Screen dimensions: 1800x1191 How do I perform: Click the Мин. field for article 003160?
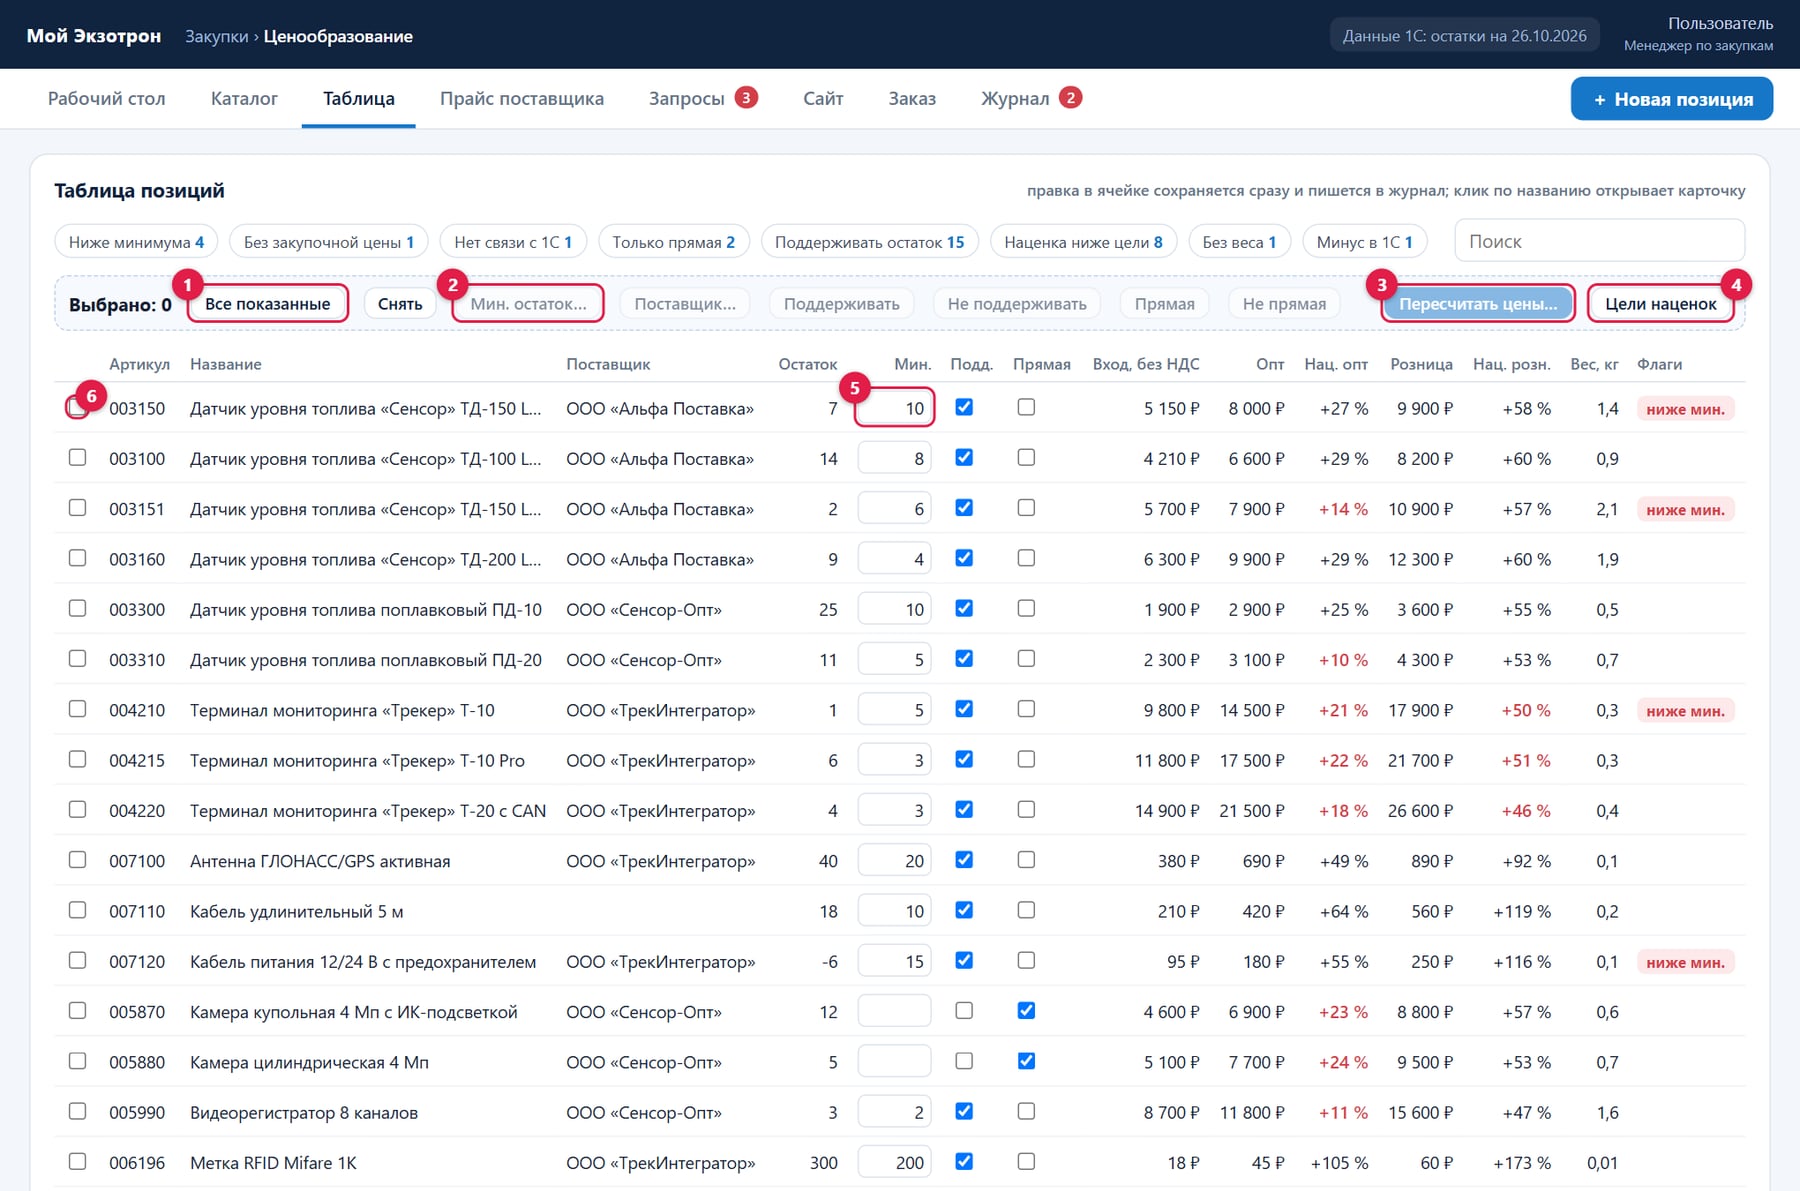click(x=894, y=559)
